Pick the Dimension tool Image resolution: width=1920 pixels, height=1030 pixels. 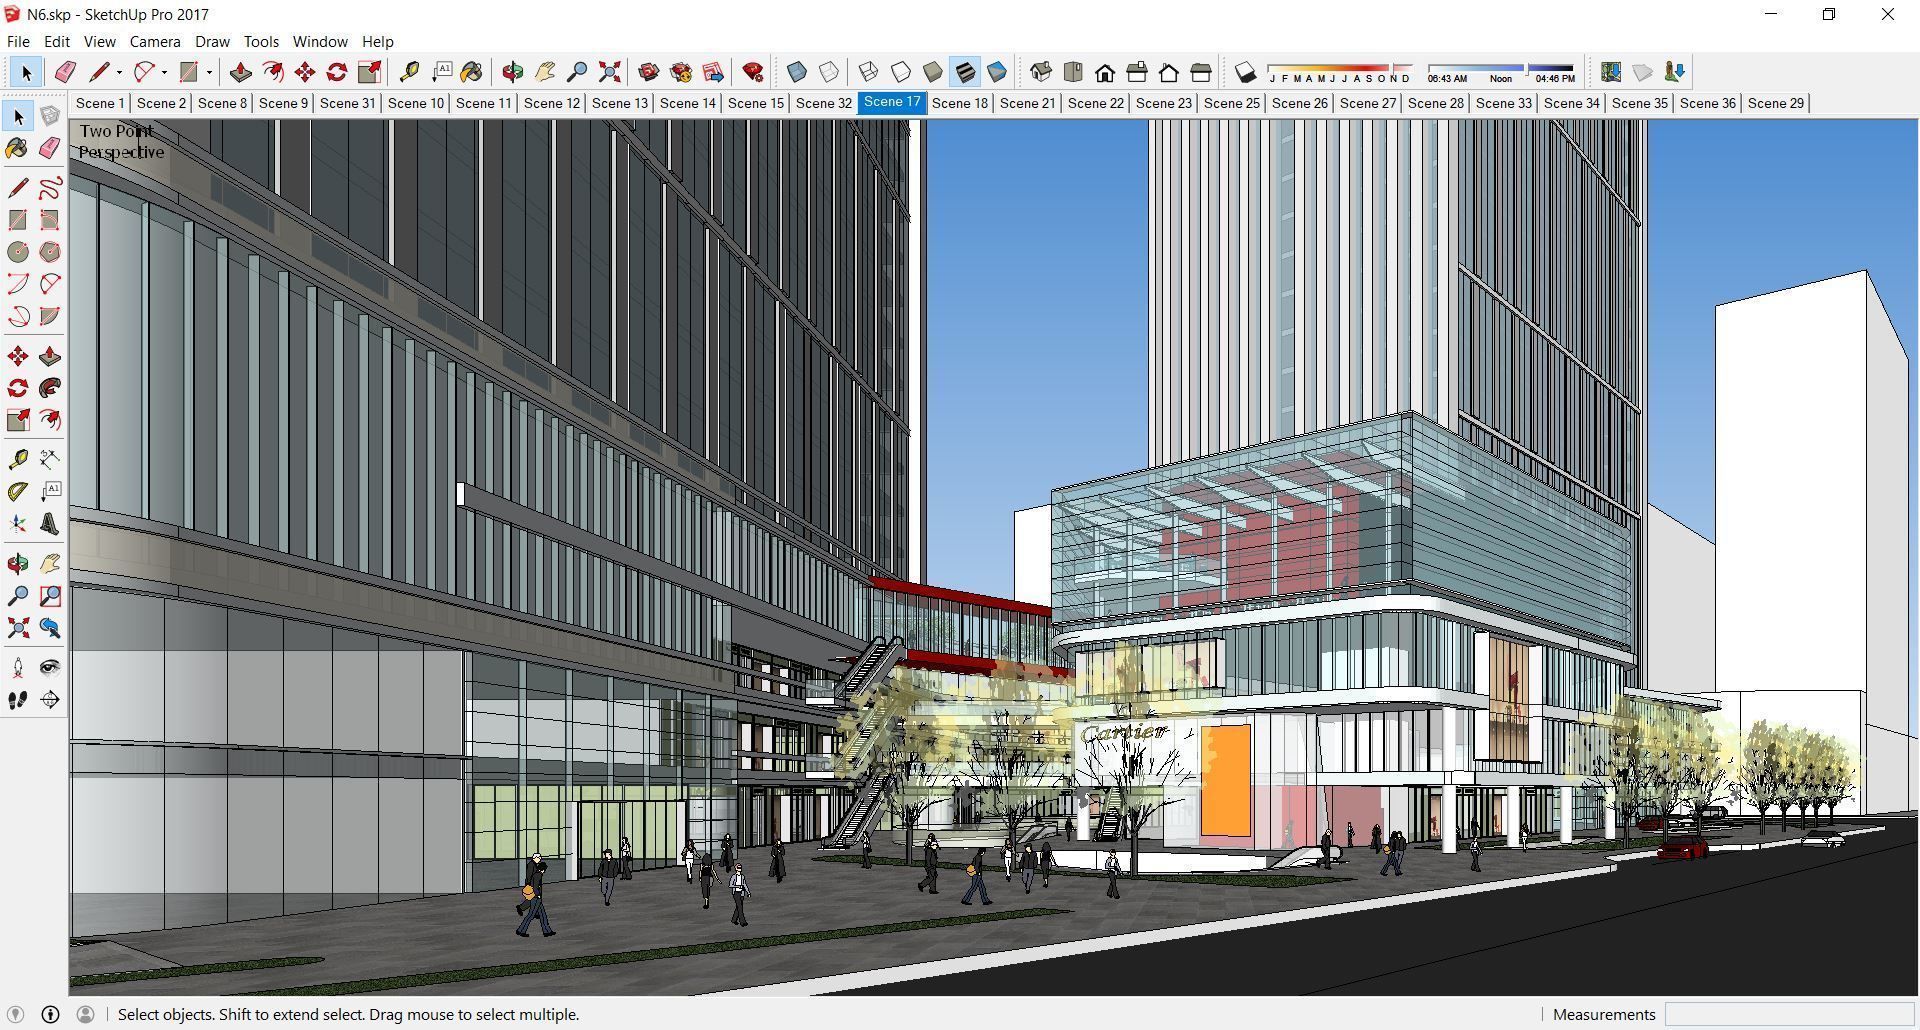point(50,460)
